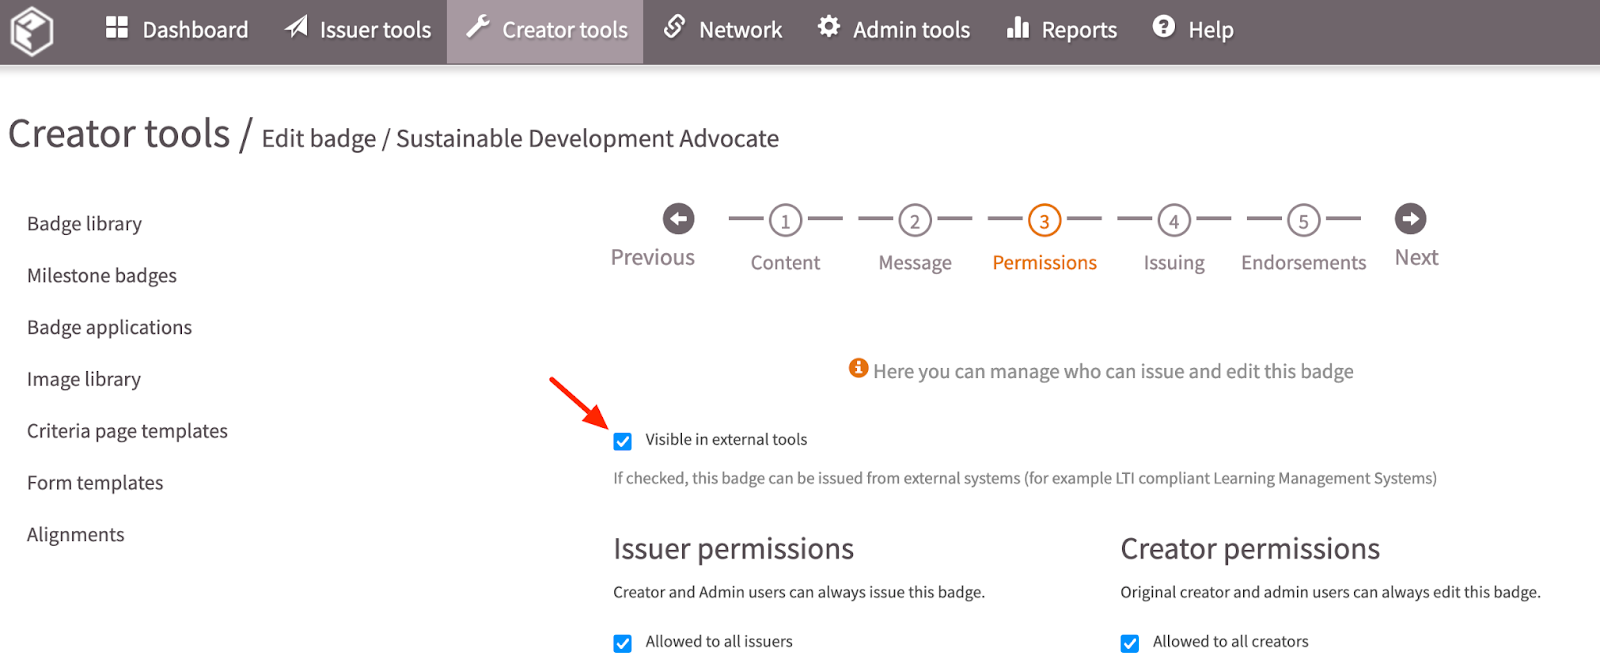Screen dimensions: 1600x667
Task: Jump to step 4 Issuing circle
Action: pyautogui.click(x=1174, y=221)
